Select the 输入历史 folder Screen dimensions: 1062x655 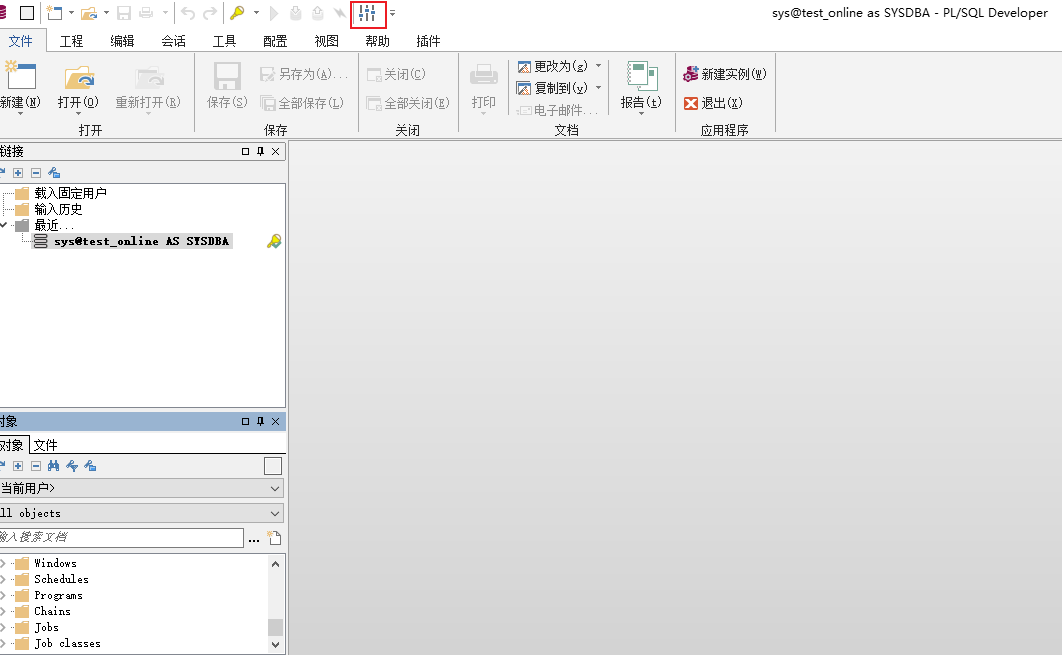58,209
